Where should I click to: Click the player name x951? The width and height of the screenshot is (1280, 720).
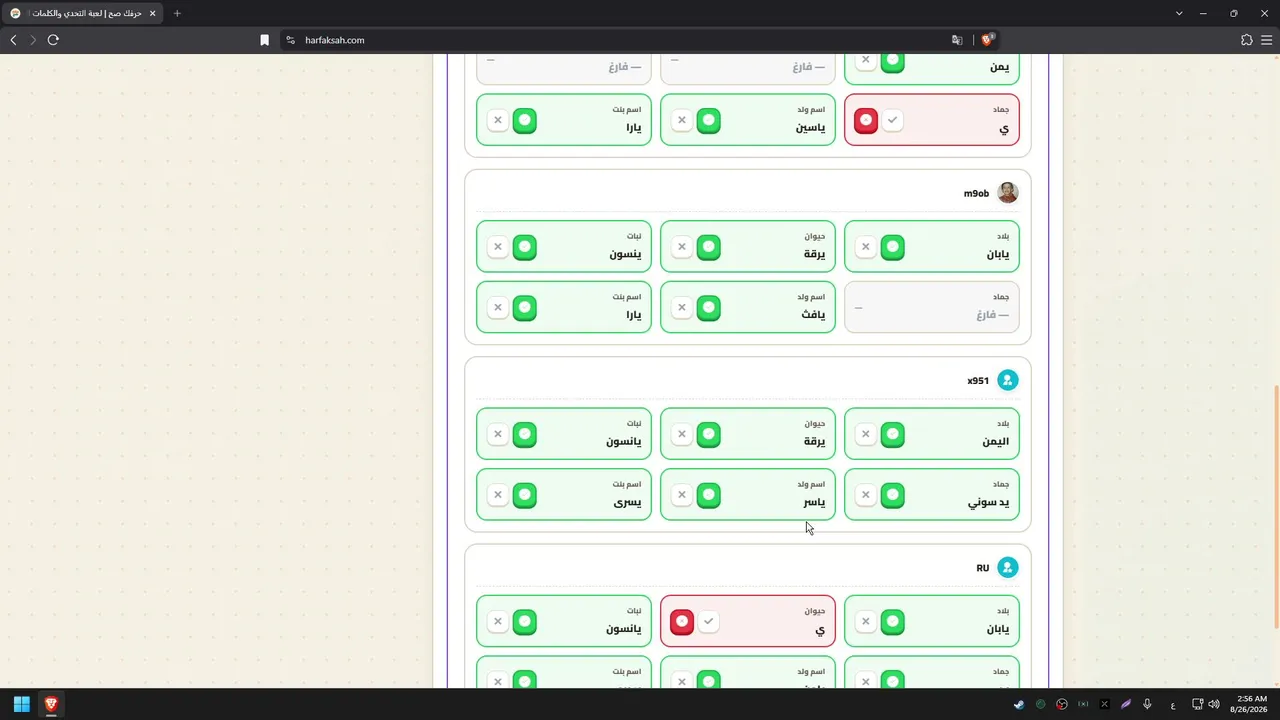(978, 381)
